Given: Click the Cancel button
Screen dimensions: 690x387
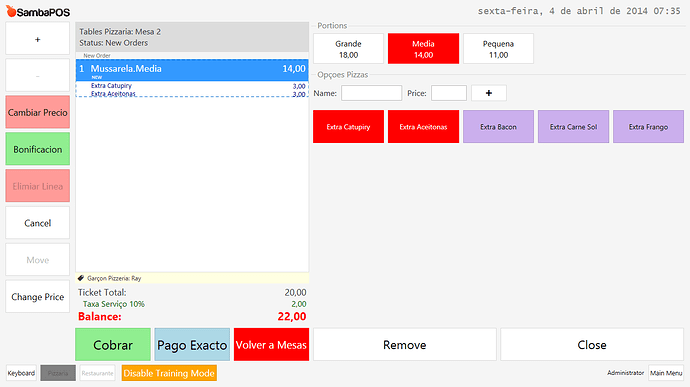Looking at the screenshot, I should click(37, 223).
